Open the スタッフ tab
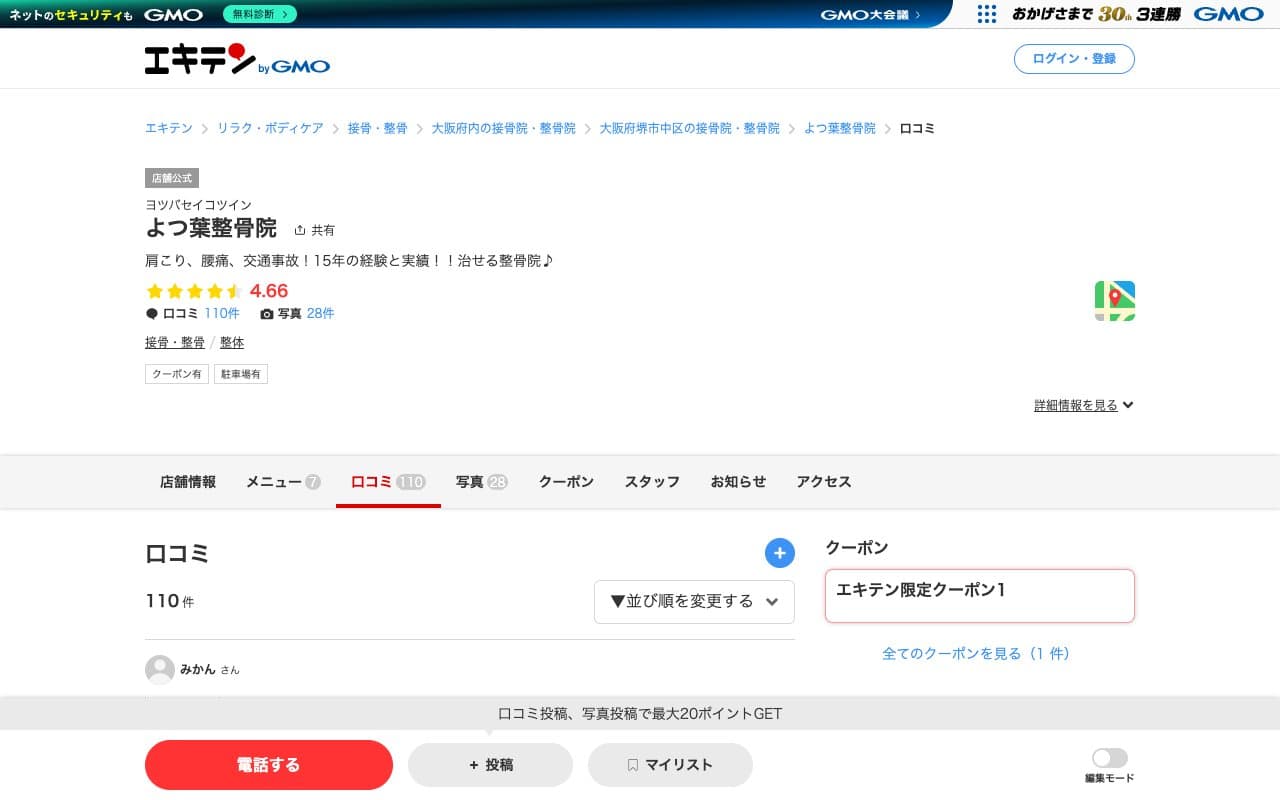 [x=651, y=481]
